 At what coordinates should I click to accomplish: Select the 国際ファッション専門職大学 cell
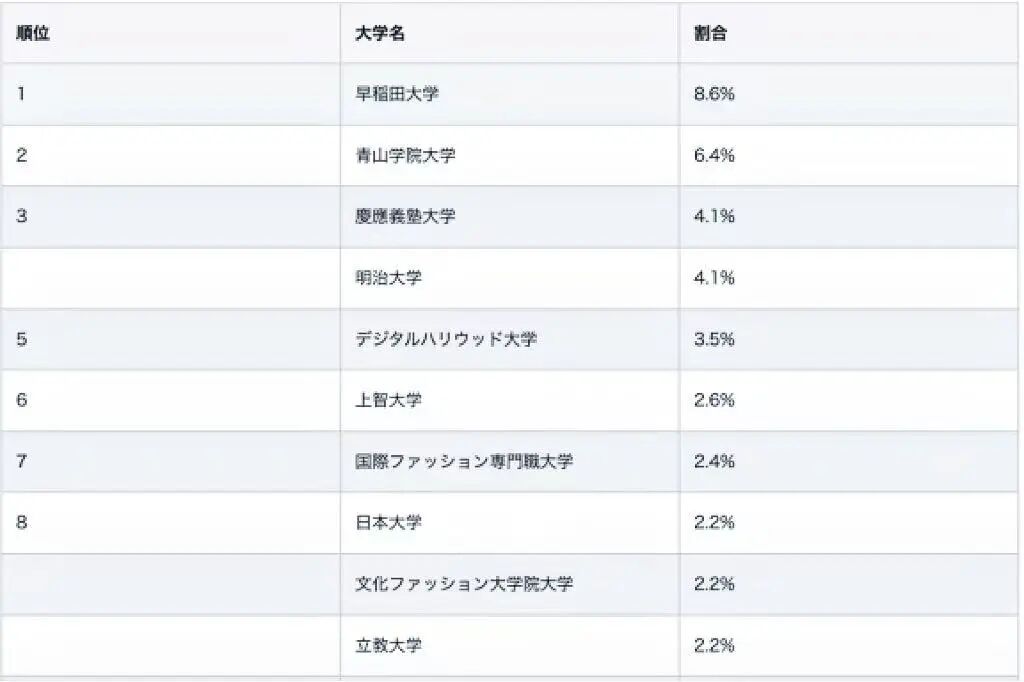click(x=464, y=461)
